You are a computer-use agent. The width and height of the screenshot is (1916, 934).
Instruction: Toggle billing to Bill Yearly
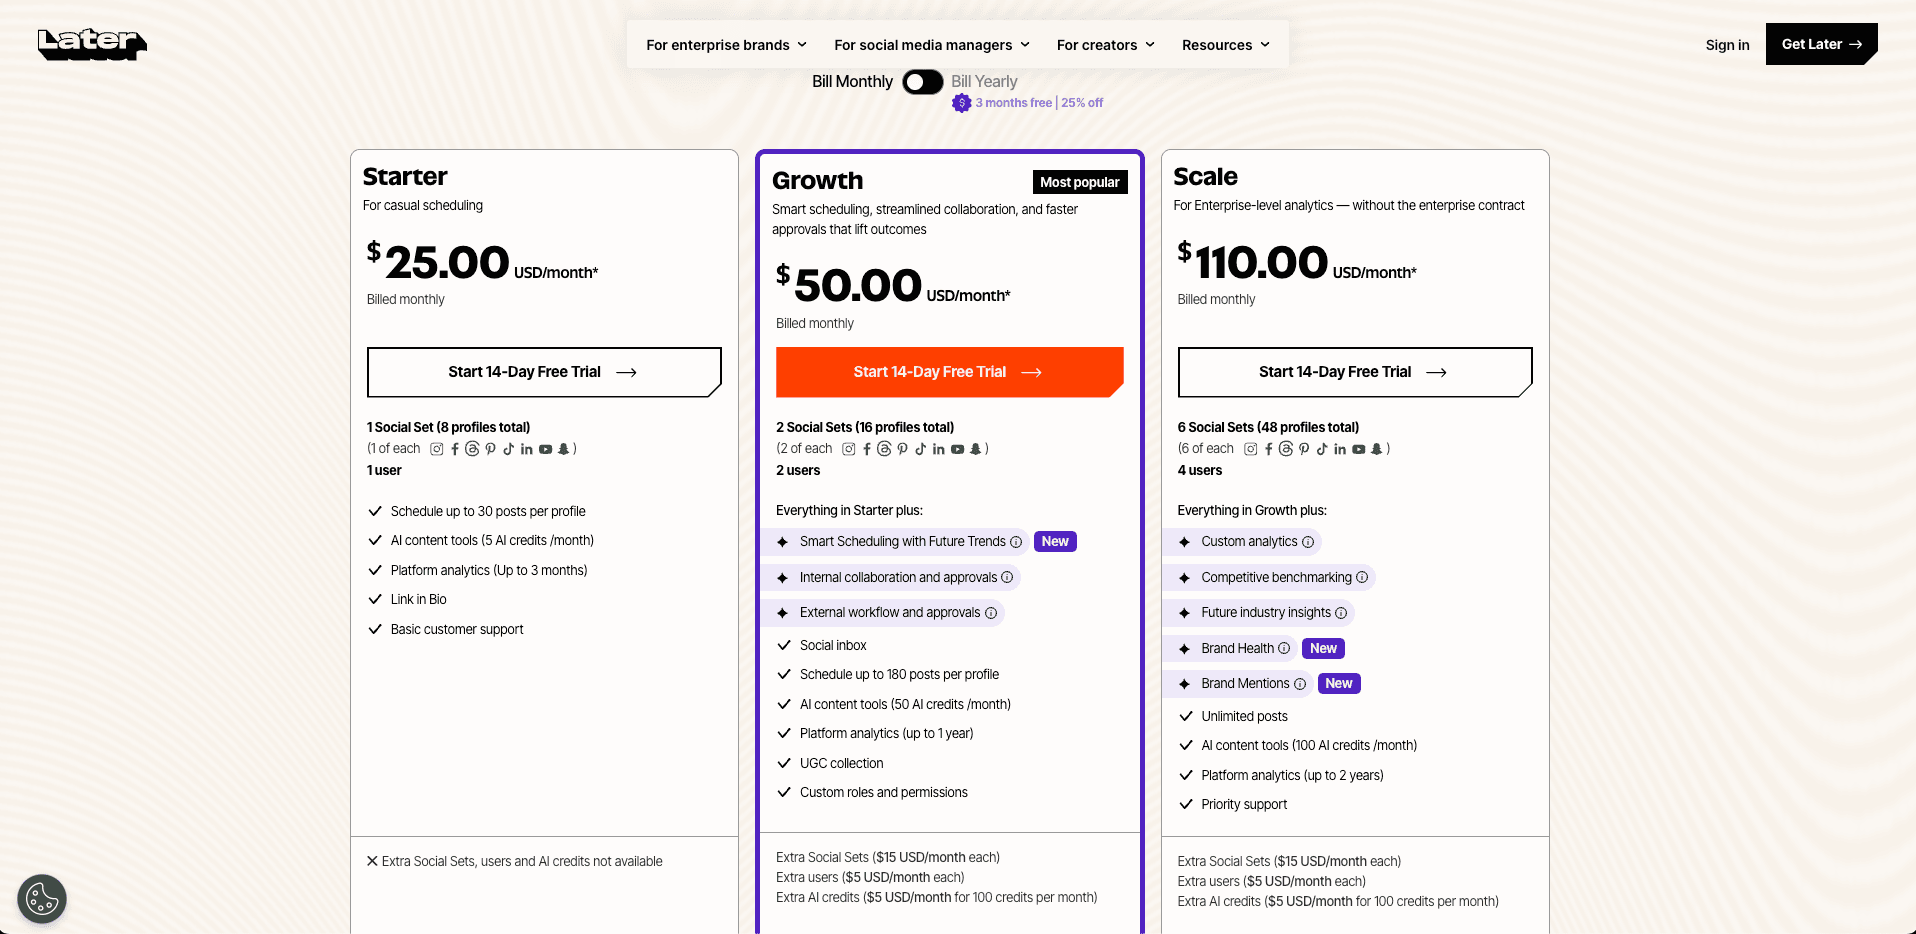click(922, 82)
